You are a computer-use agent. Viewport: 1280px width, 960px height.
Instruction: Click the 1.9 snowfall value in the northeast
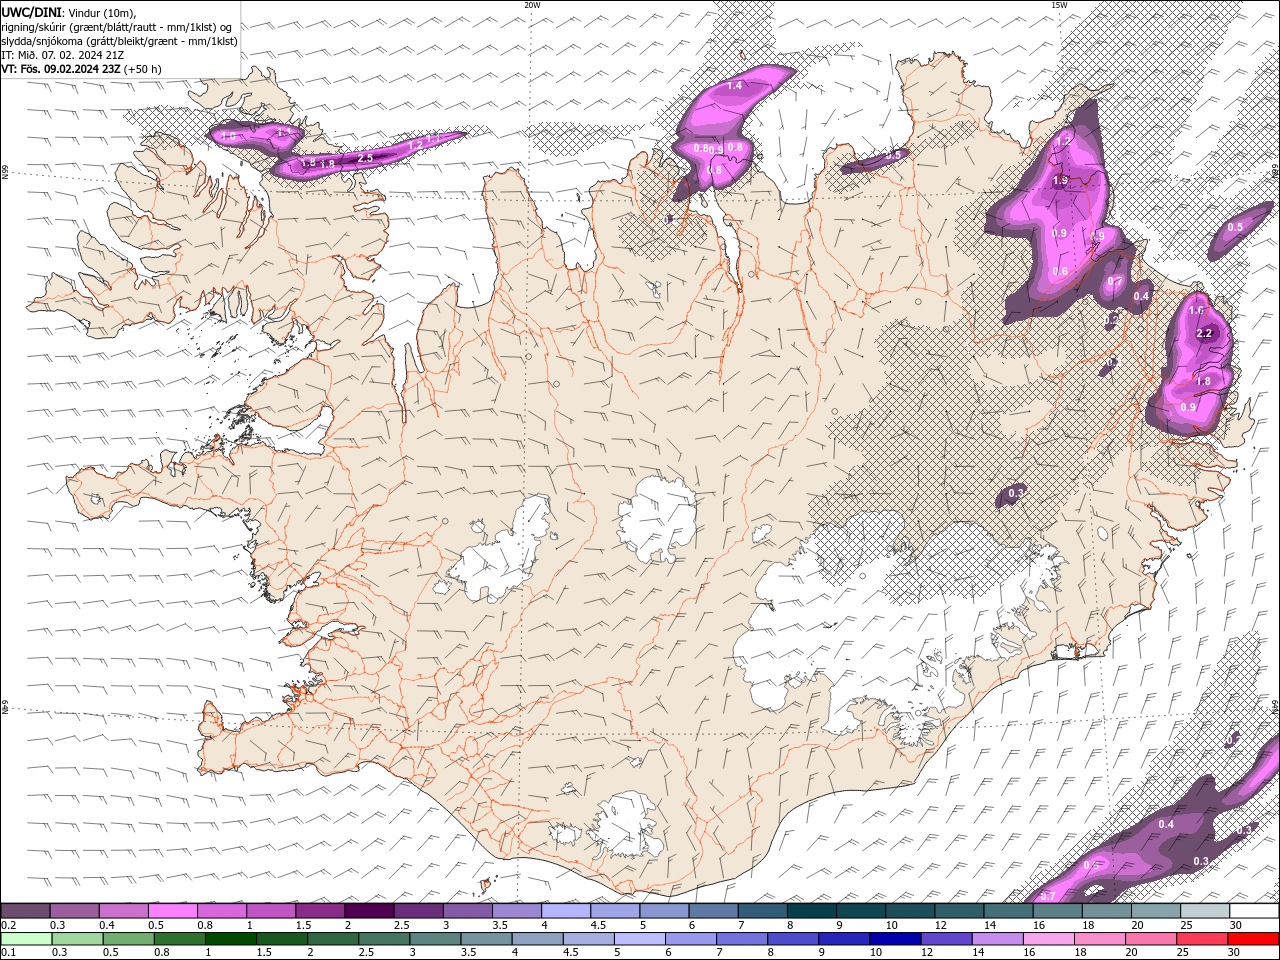tap(1061, 180)
